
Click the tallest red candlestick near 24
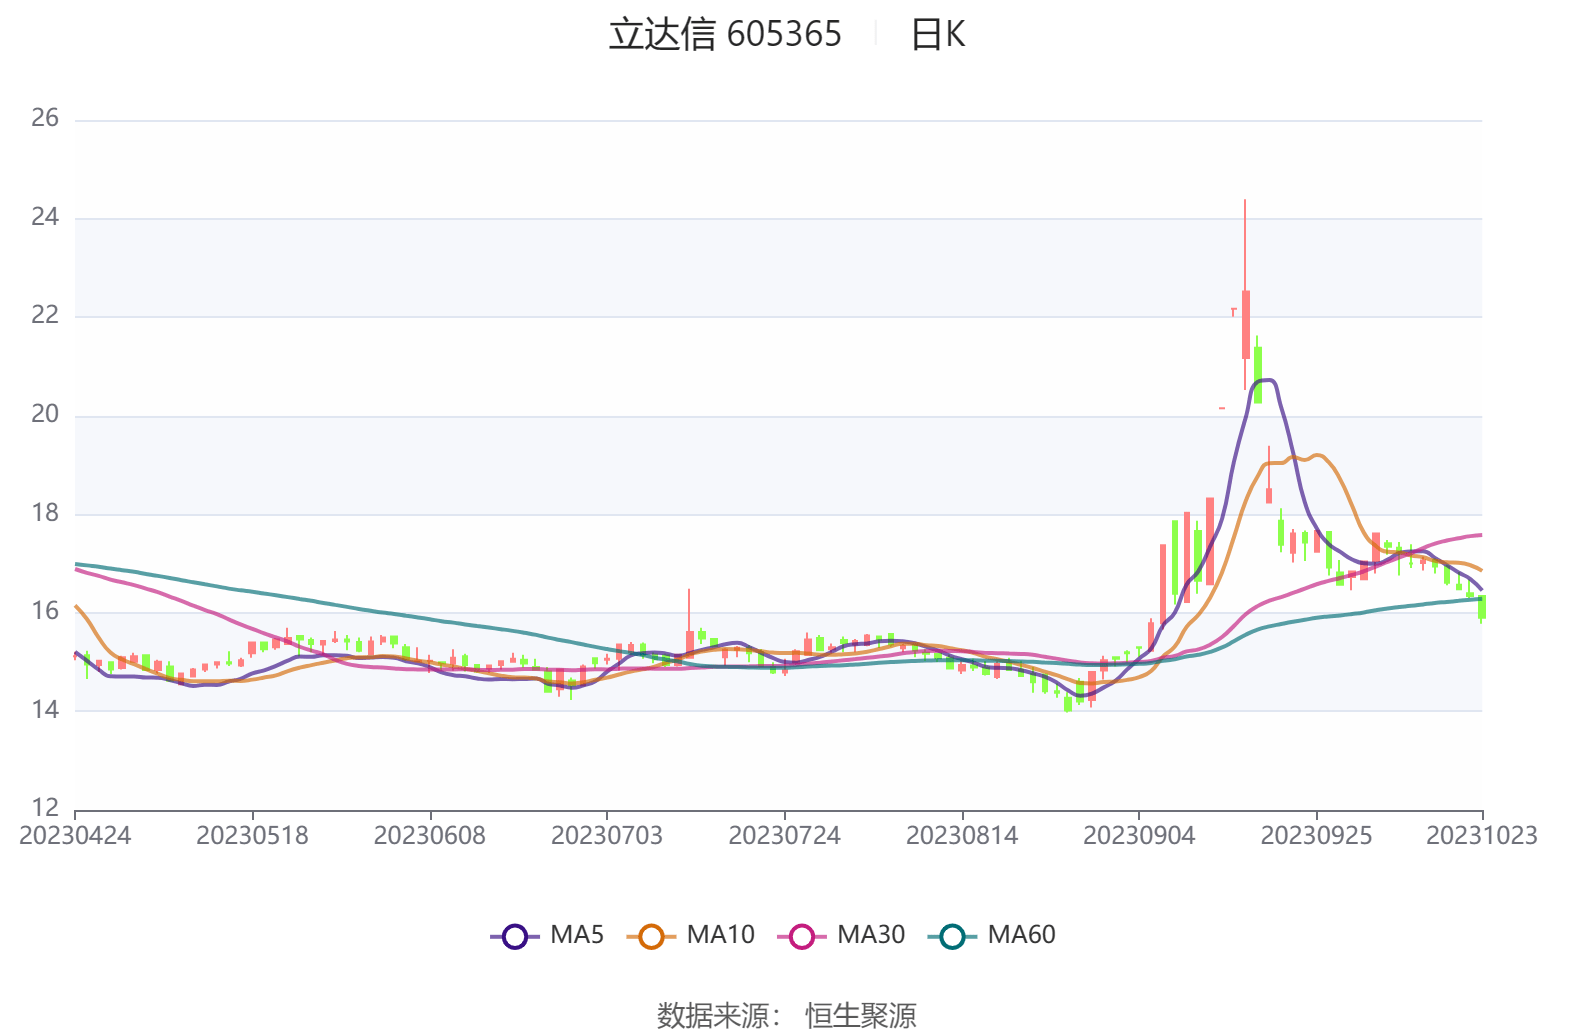pos(1245,324)
